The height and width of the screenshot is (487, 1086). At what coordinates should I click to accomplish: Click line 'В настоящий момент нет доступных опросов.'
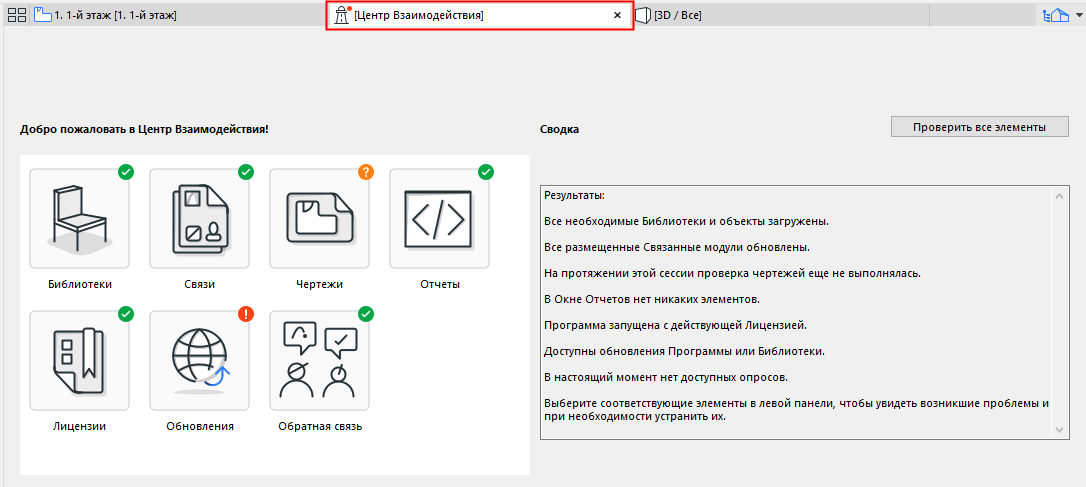pos(667,376)
